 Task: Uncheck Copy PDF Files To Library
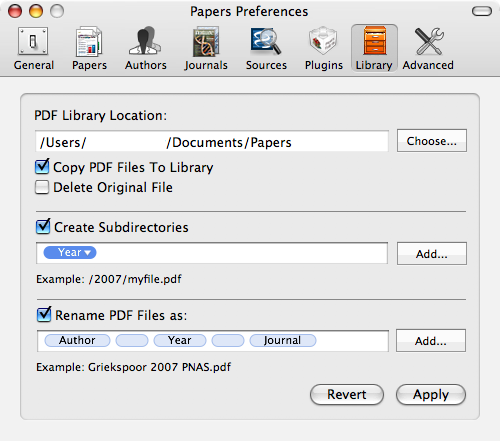tap(42, 167)
